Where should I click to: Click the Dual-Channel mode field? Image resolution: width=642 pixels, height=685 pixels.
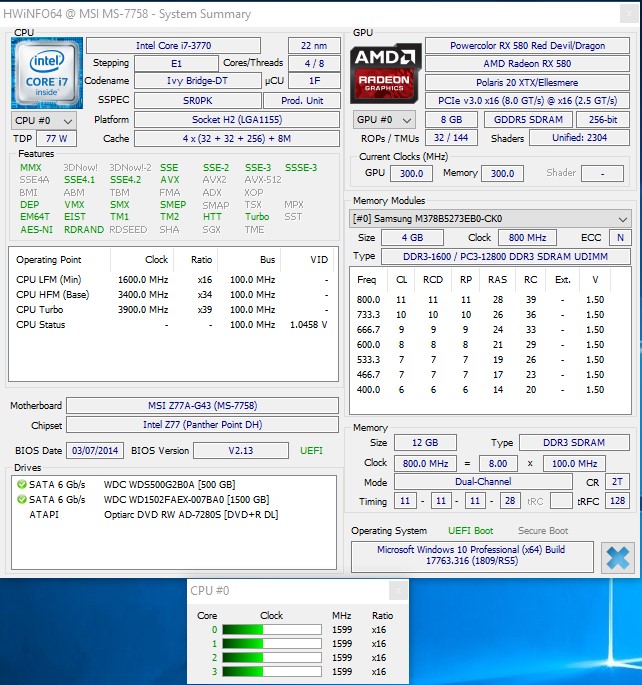pyautogui.click(x=483, y=482)
